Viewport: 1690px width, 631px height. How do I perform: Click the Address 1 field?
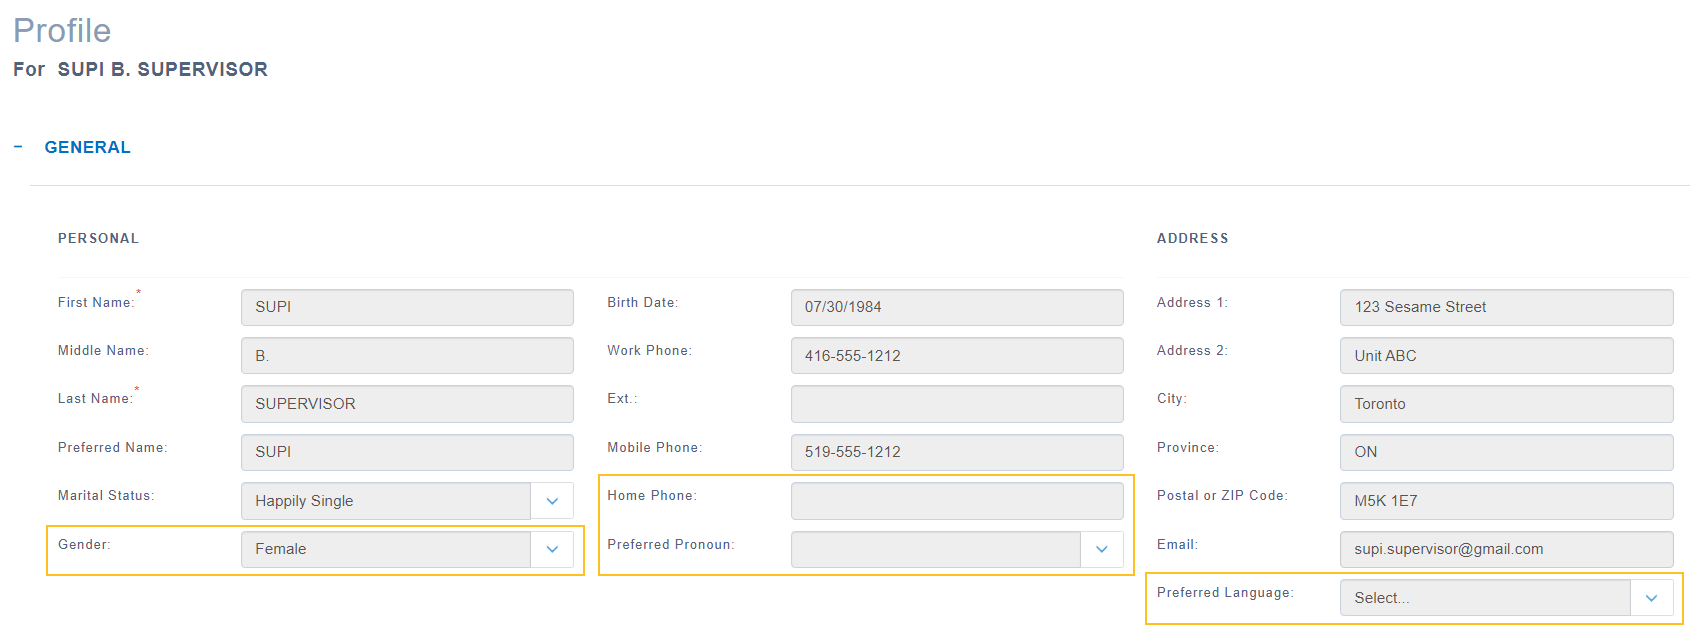1506,307
